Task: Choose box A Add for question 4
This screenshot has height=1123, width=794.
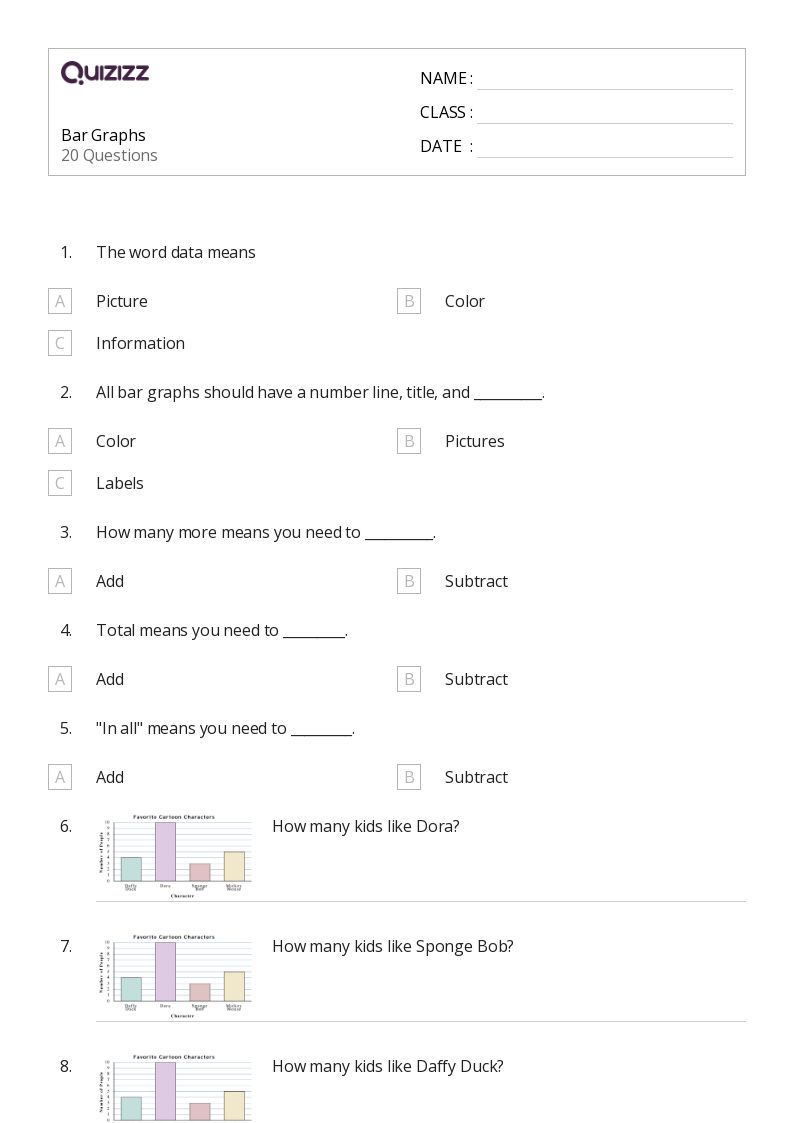Action: [x=60, y=679]
